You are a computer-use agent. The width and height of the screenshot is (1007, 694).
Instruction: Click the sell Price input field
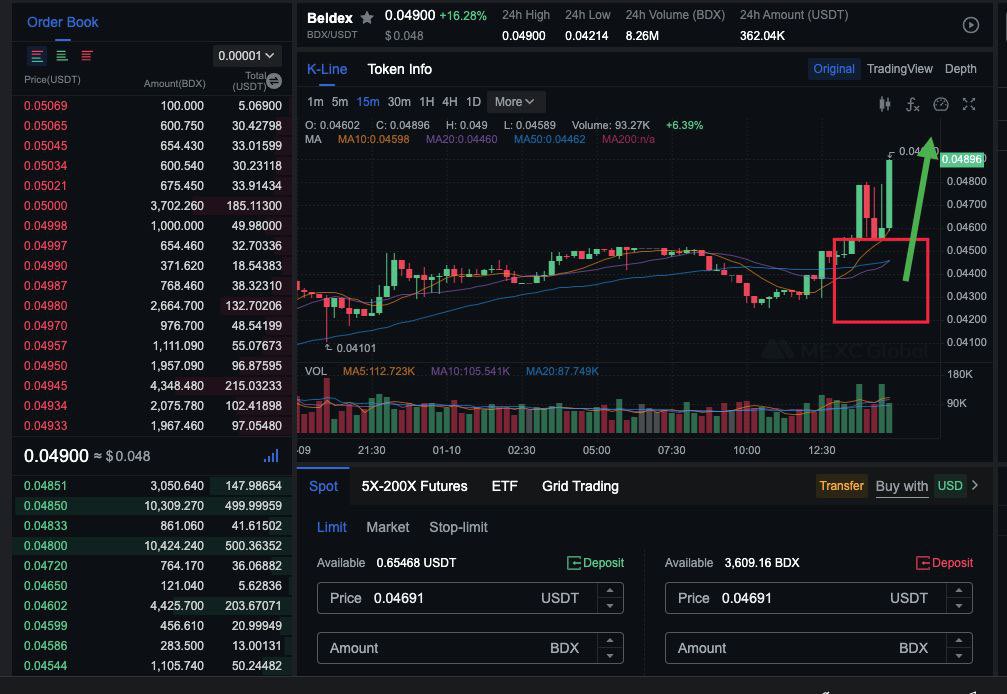click(819, 598)
